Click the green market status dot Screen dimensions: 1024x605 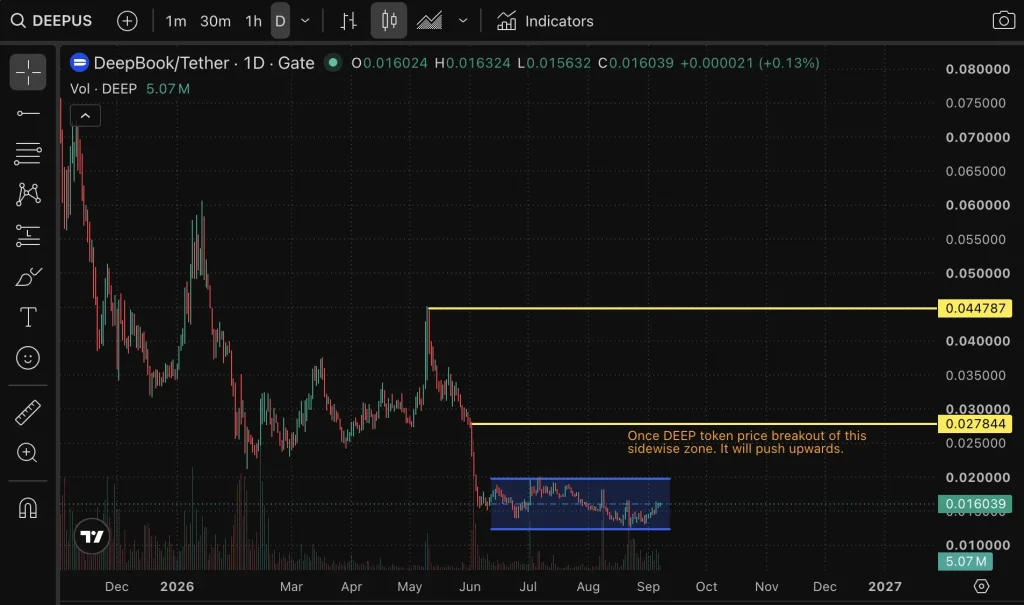(x=333, y=63)
